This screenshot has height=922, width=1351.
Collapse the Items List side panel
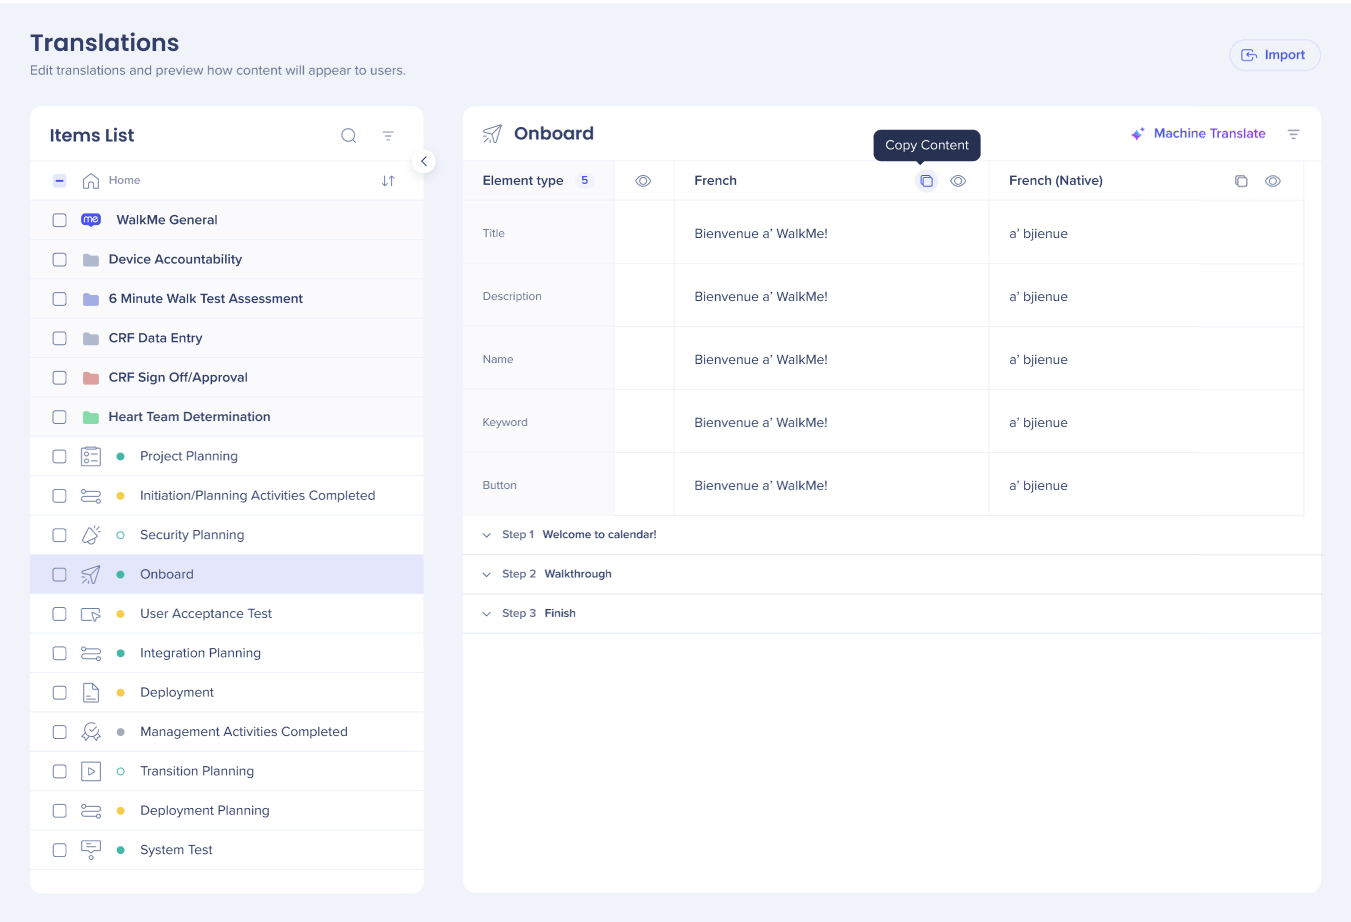coord(424,161)
